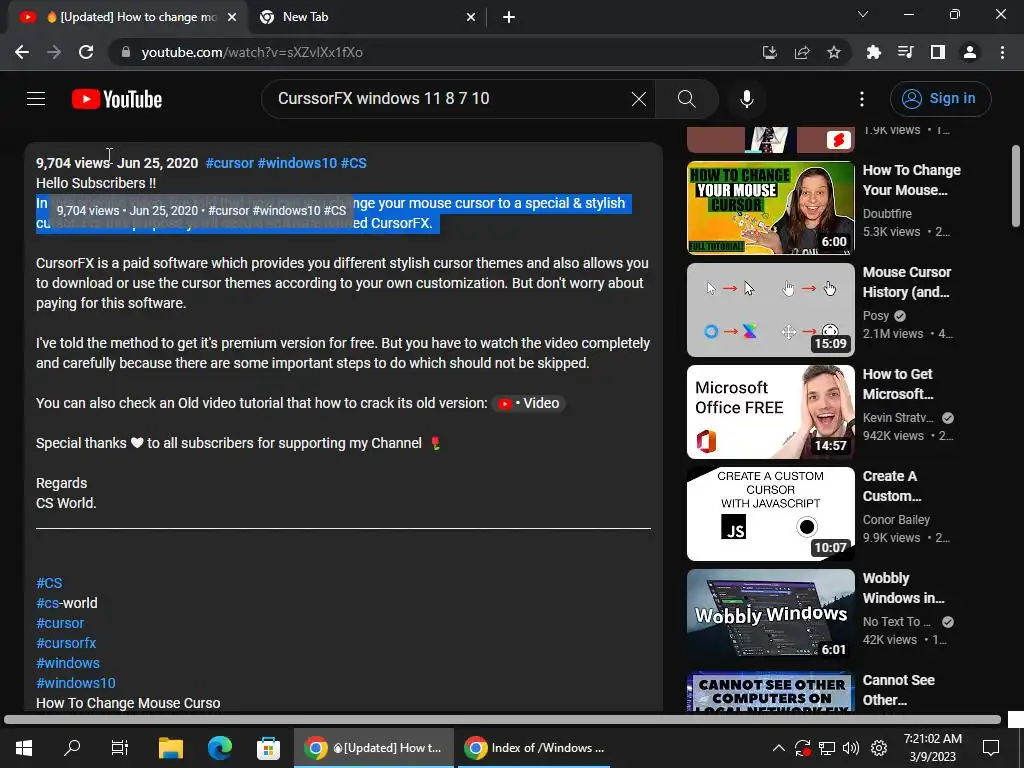Start voice search with microphone icon
The image size is (1024, 768).
(x=746, y=99)
